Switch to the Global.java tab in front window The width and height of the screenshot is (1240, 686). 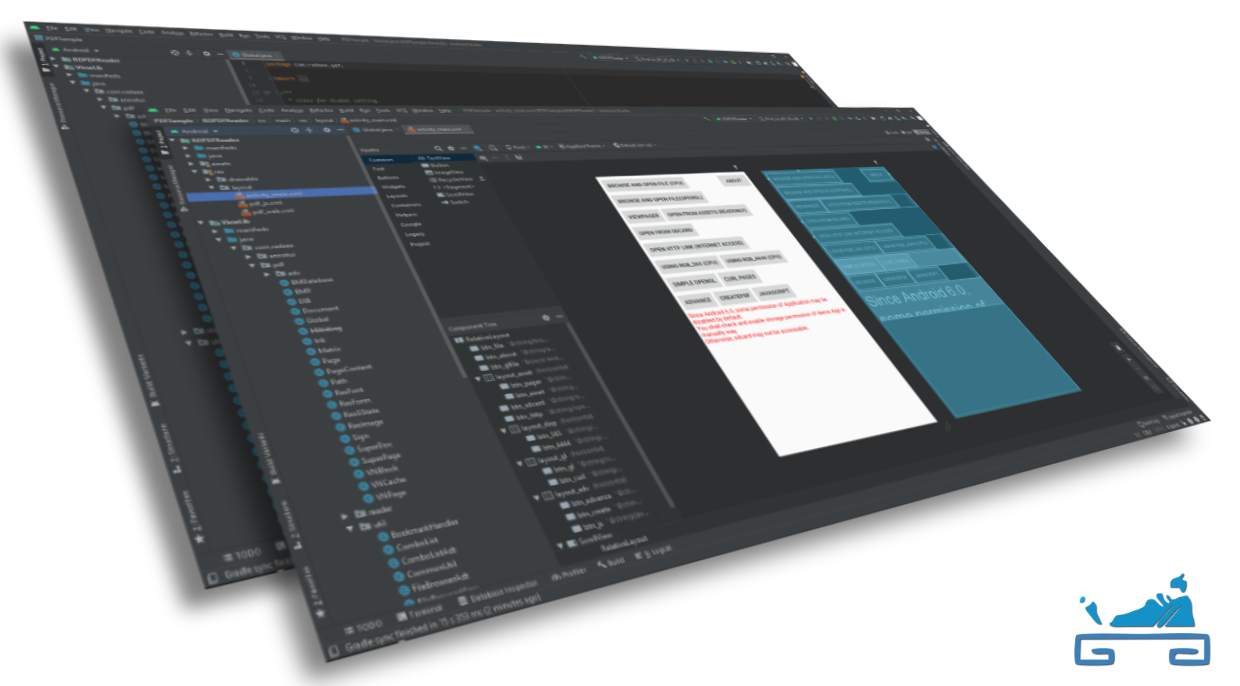(377, 130)
